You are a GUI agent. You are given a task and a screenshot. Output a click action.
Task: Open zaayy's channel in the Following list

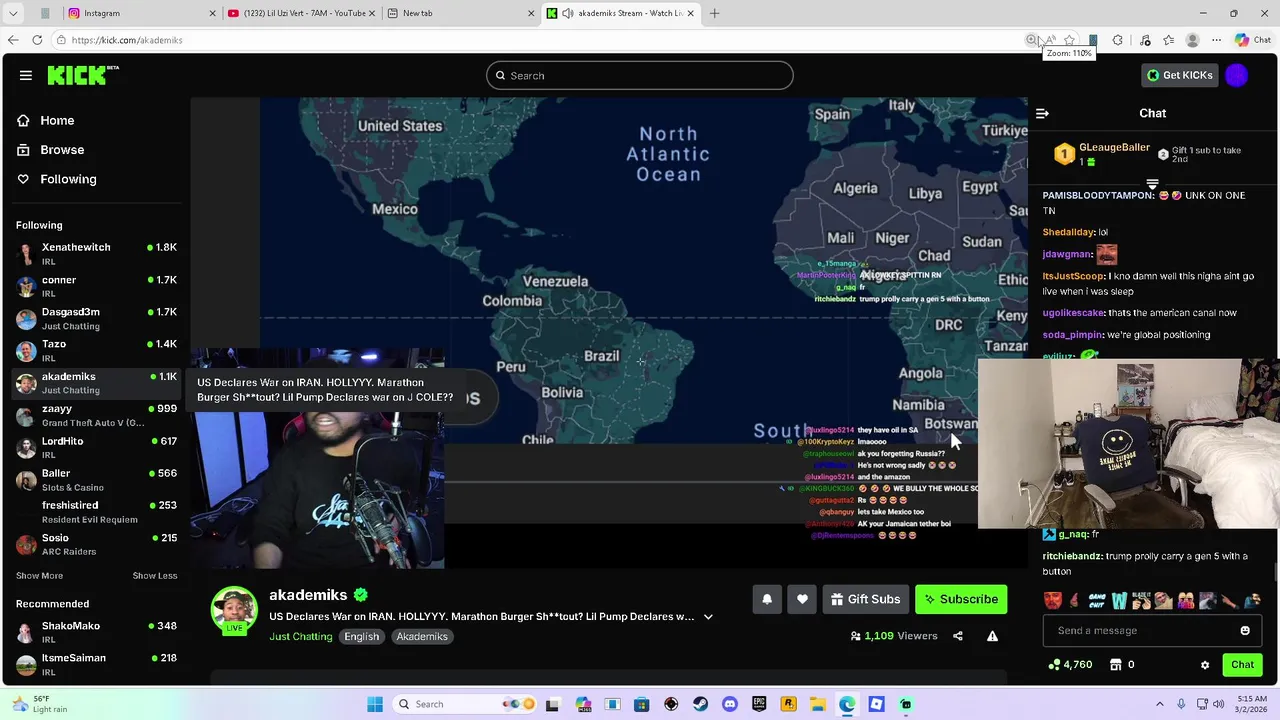point(96,415)
